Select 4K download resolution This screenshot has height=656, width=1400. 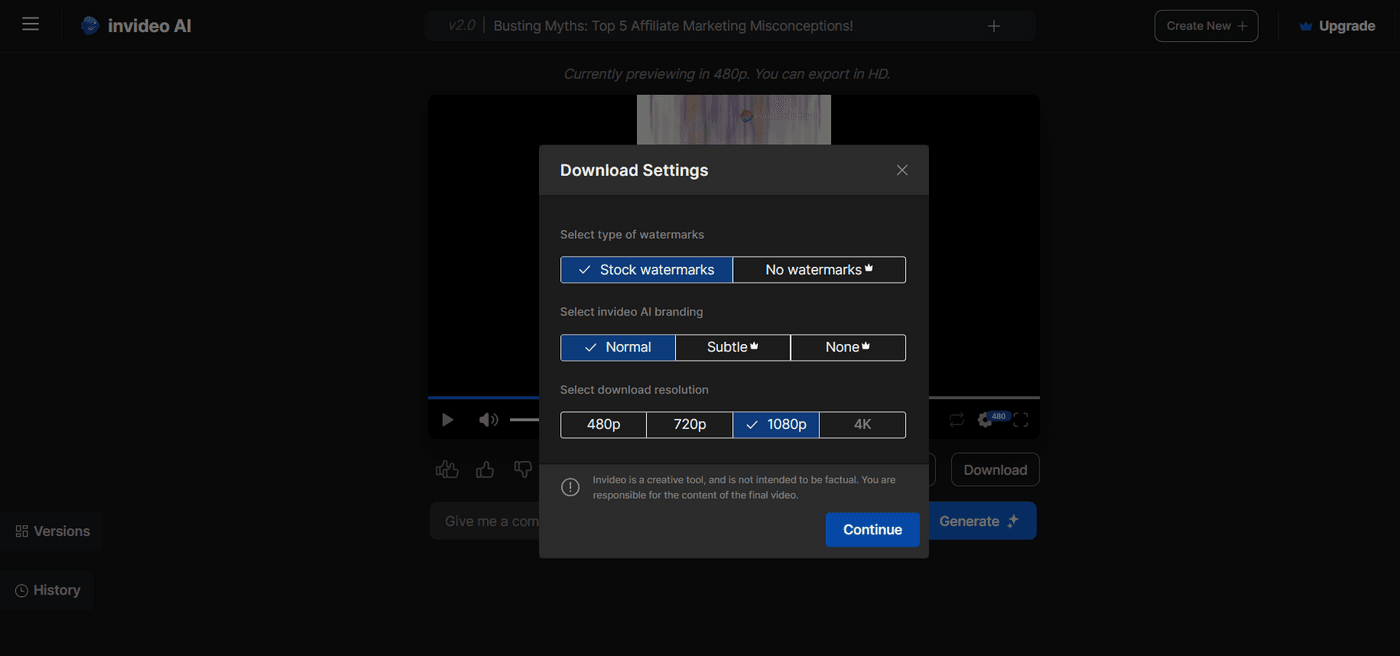coord(862,424)
